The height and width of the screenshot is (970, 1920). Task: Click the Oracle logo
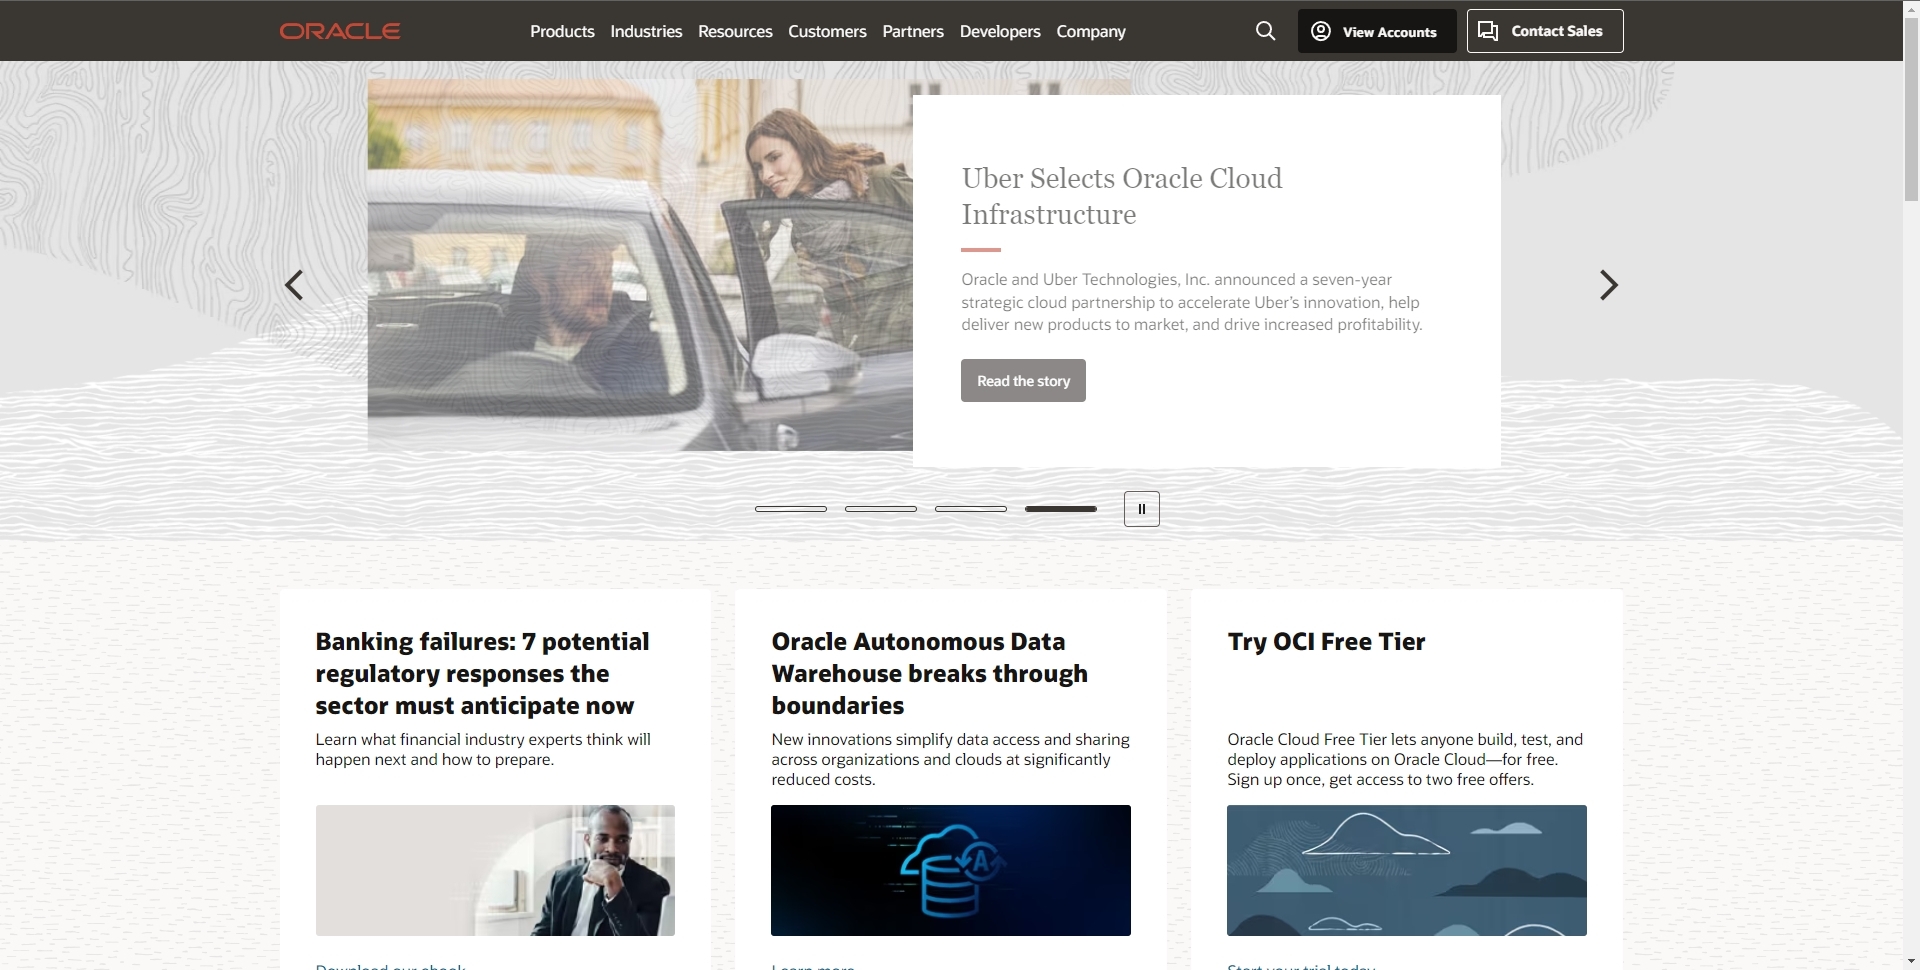point(340,31)
